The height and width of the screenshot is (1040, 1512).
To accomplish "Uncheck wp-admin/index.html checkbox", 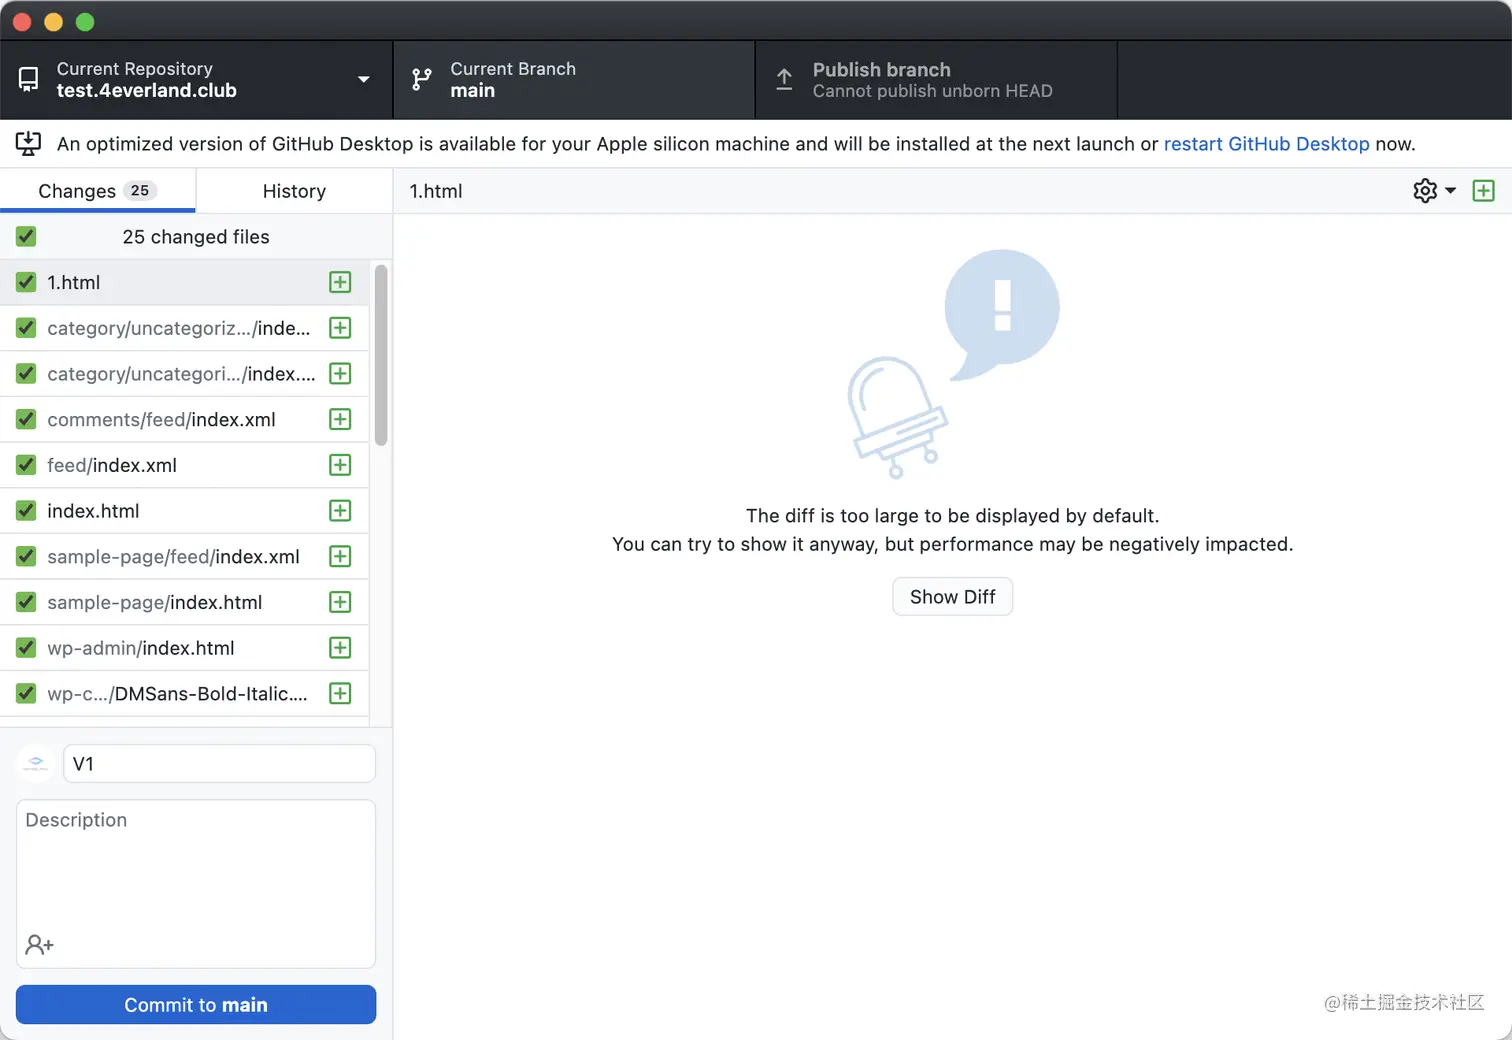I will point(26,648).
